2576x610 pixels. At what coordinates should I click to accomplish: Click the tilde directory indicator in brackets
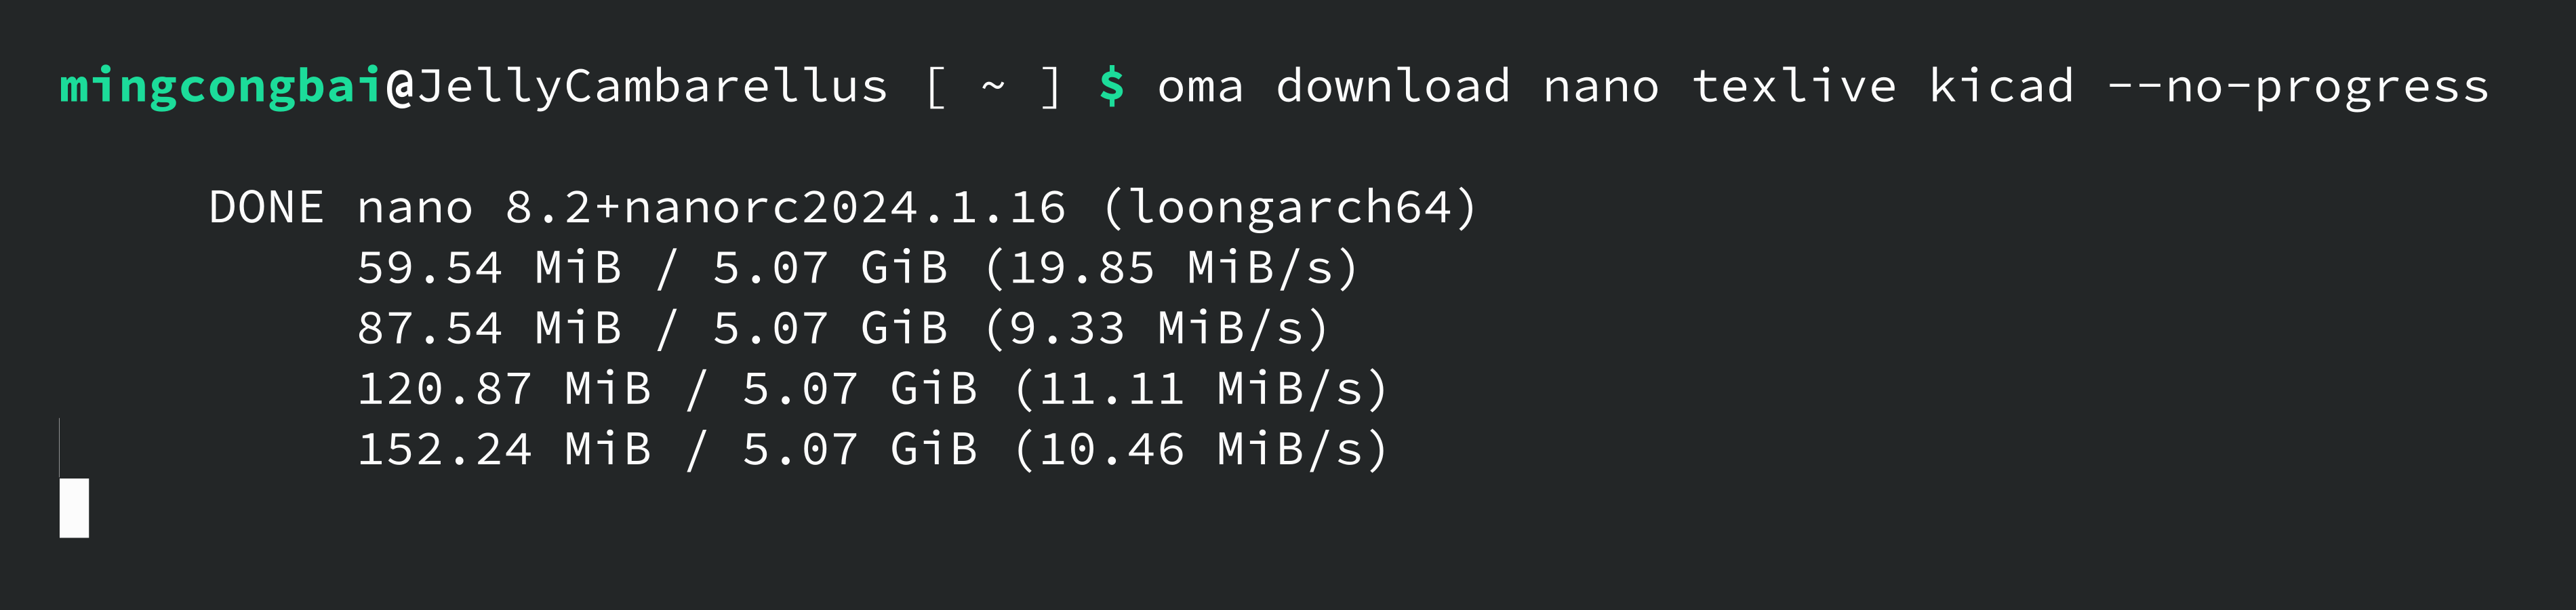993,88
